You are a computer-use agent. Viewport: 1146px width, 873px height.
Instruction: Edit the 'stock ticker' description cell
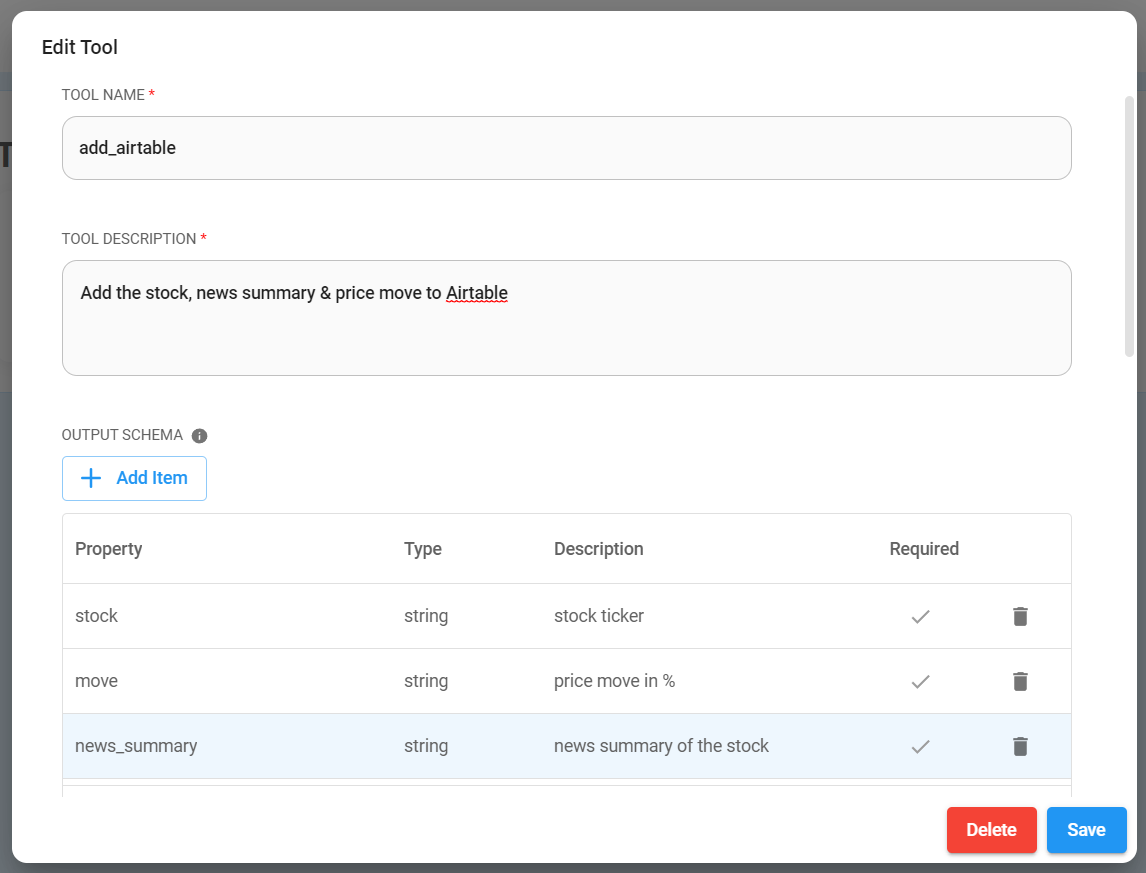click(599, 616)
